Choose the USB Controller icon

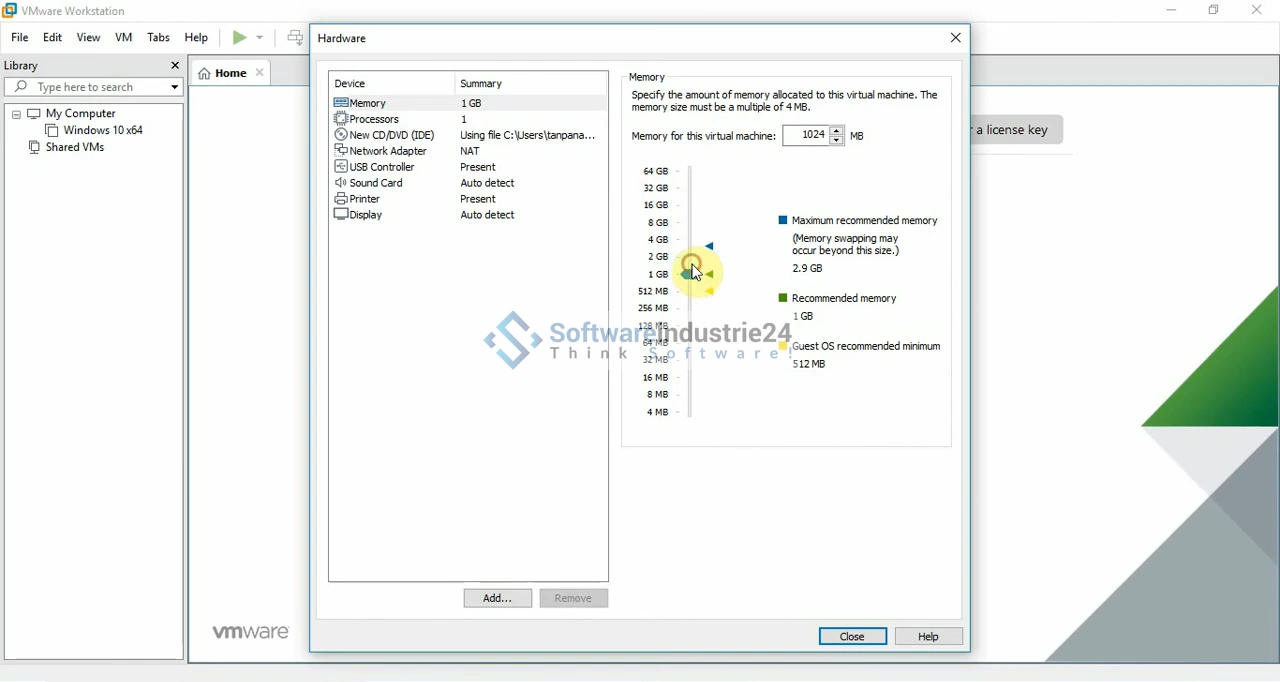tap(341, 167)
